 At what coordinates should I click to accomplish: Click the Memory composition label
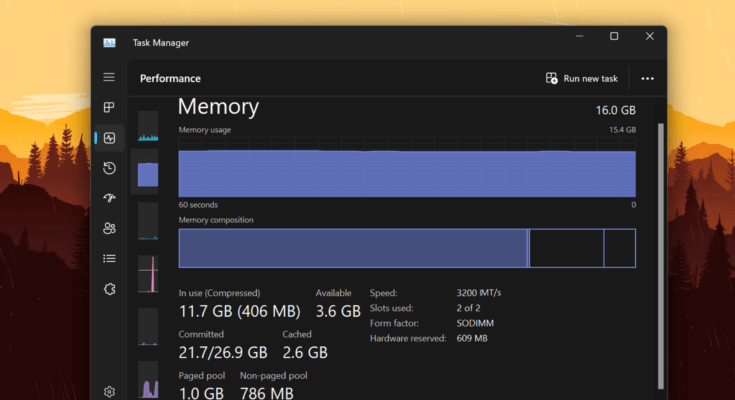[x=216, y=220]
